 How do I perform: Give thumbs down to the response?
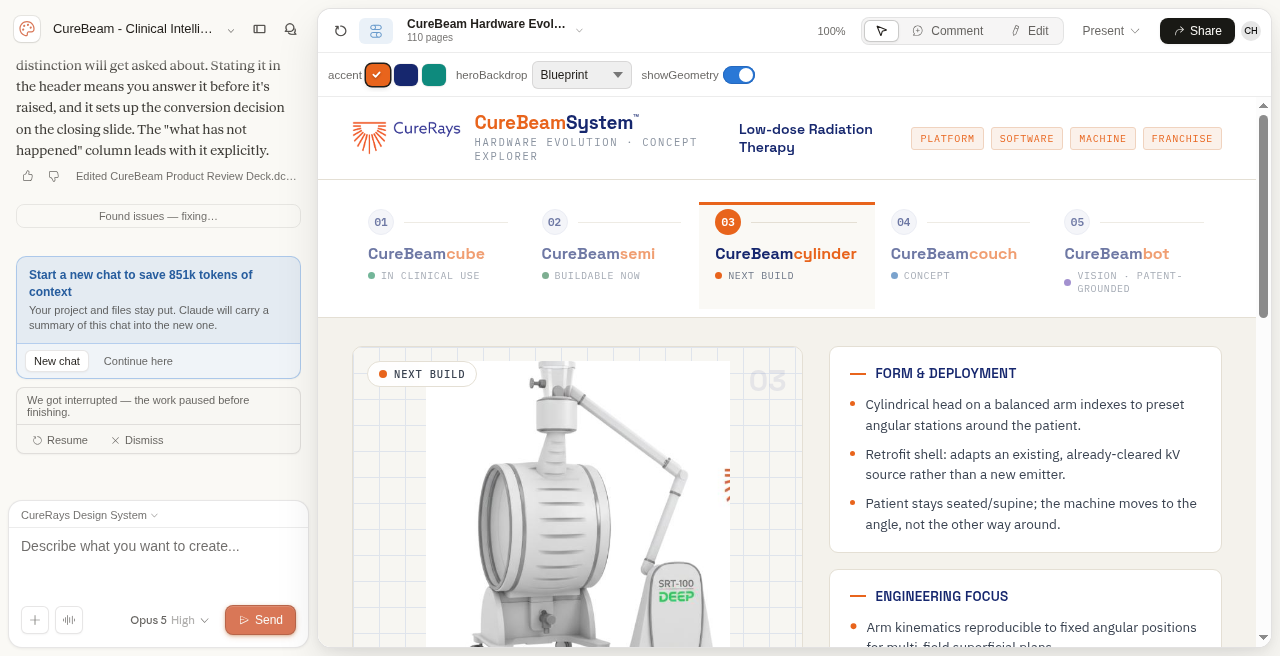[54, 176]
